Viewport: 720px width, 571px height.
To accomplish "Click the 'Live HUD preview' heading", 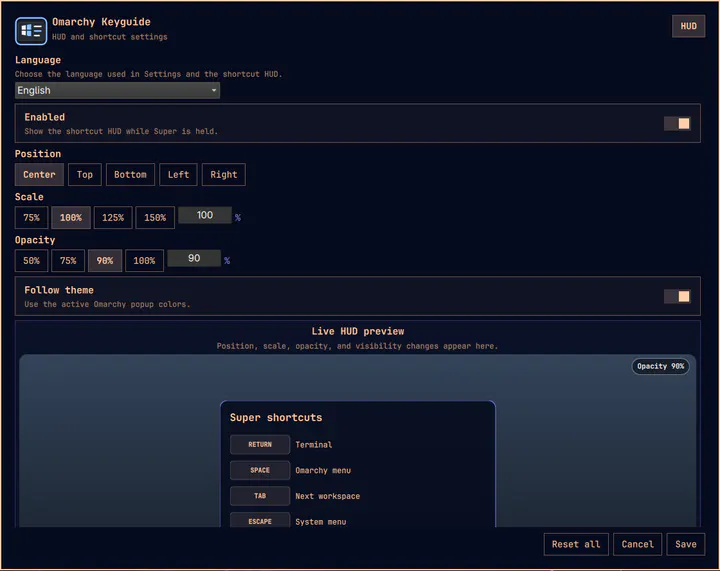I will point(358,331).
